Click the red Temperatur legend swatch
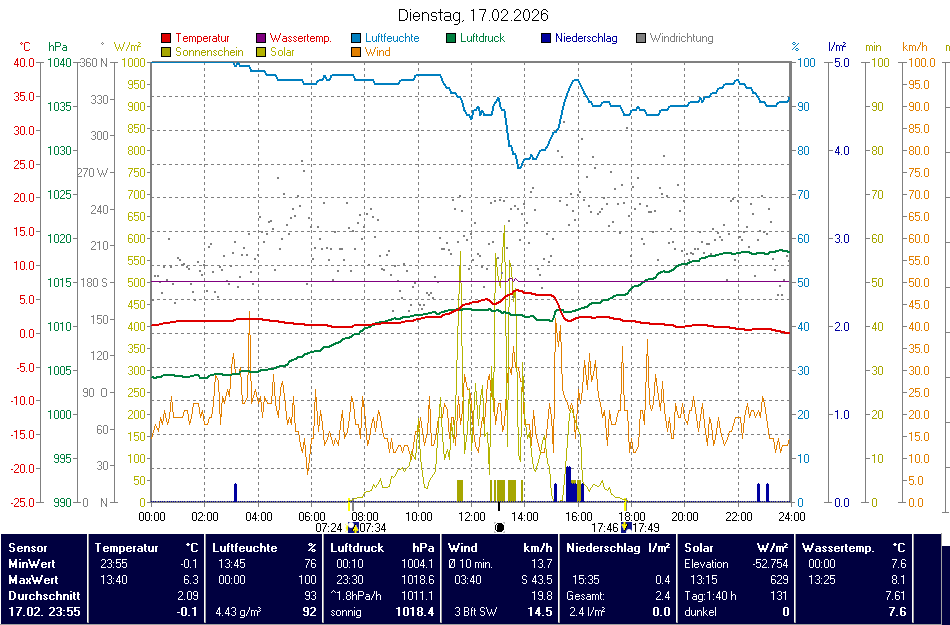 tap(166, 39)
